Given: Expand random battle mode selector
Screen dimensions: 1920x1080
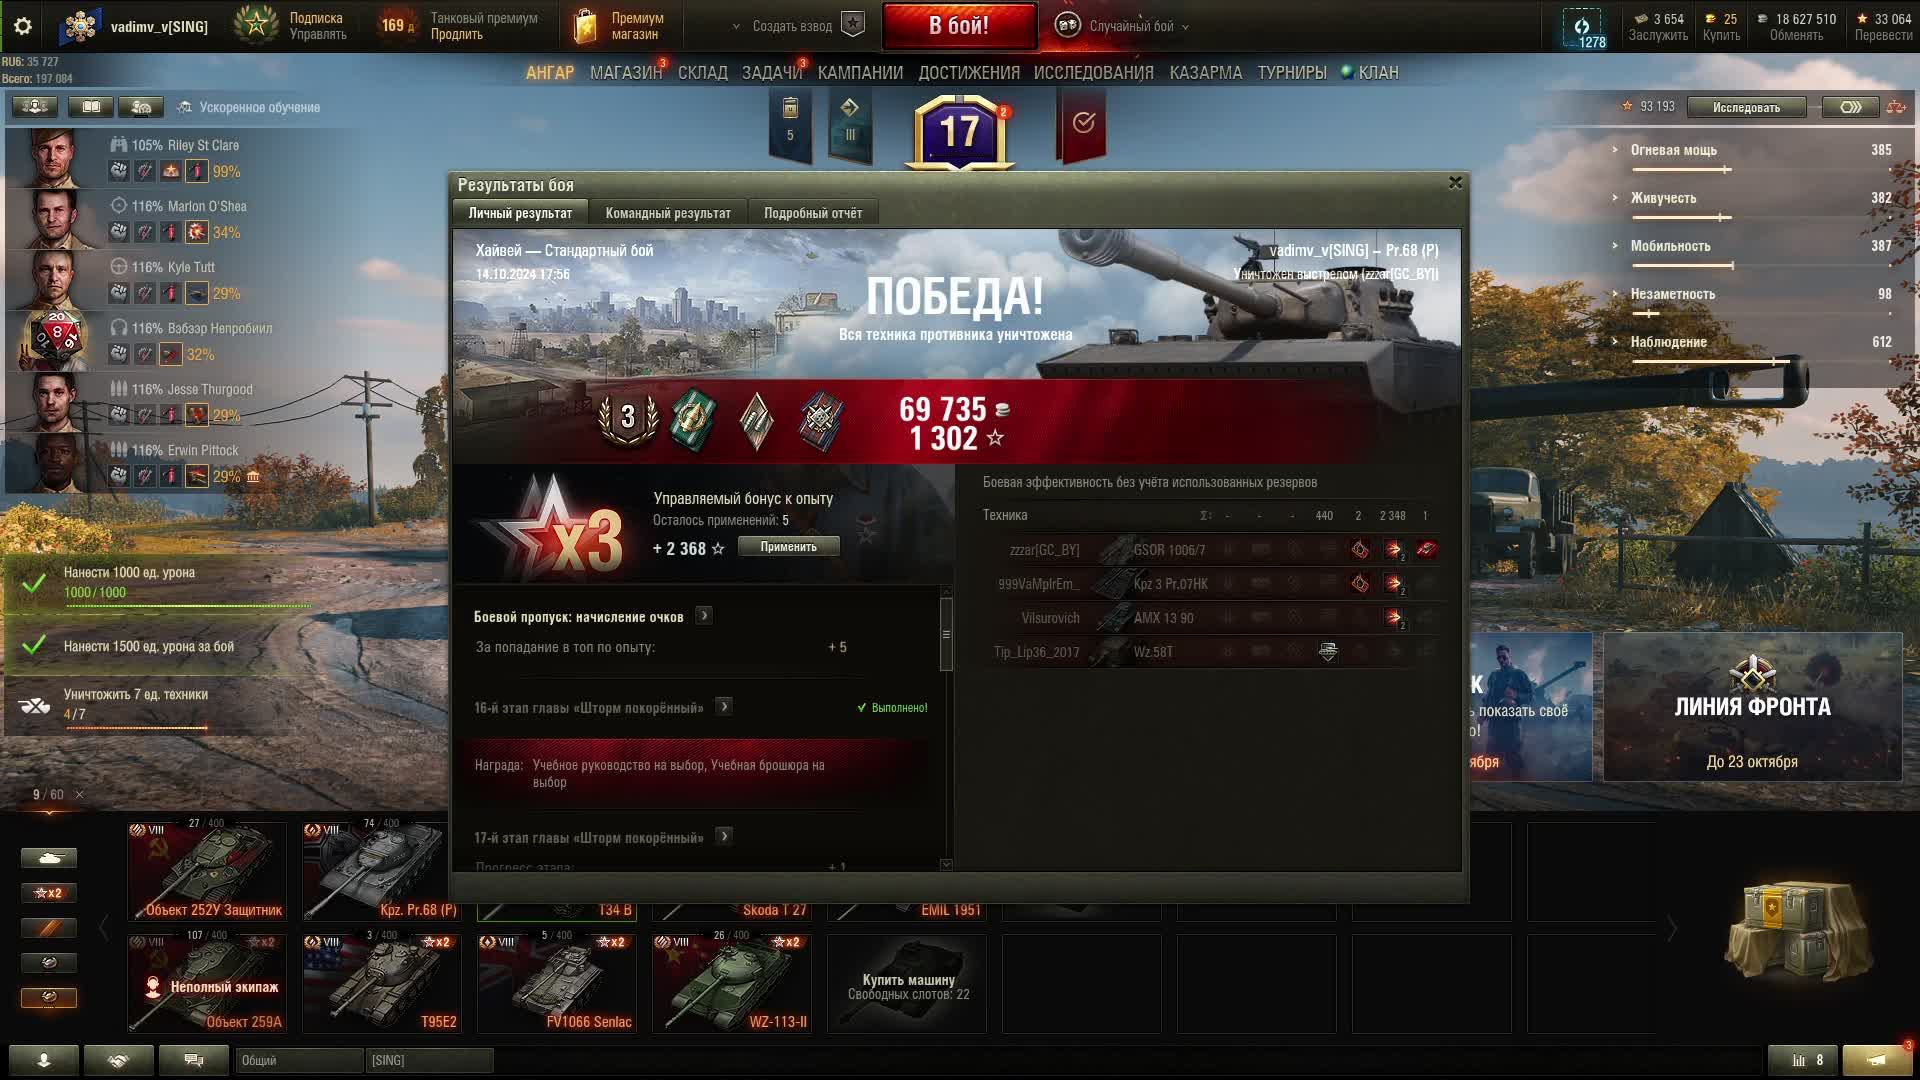Looking at the screenshot, I should pyautogui.click(x=1186, y=27).
